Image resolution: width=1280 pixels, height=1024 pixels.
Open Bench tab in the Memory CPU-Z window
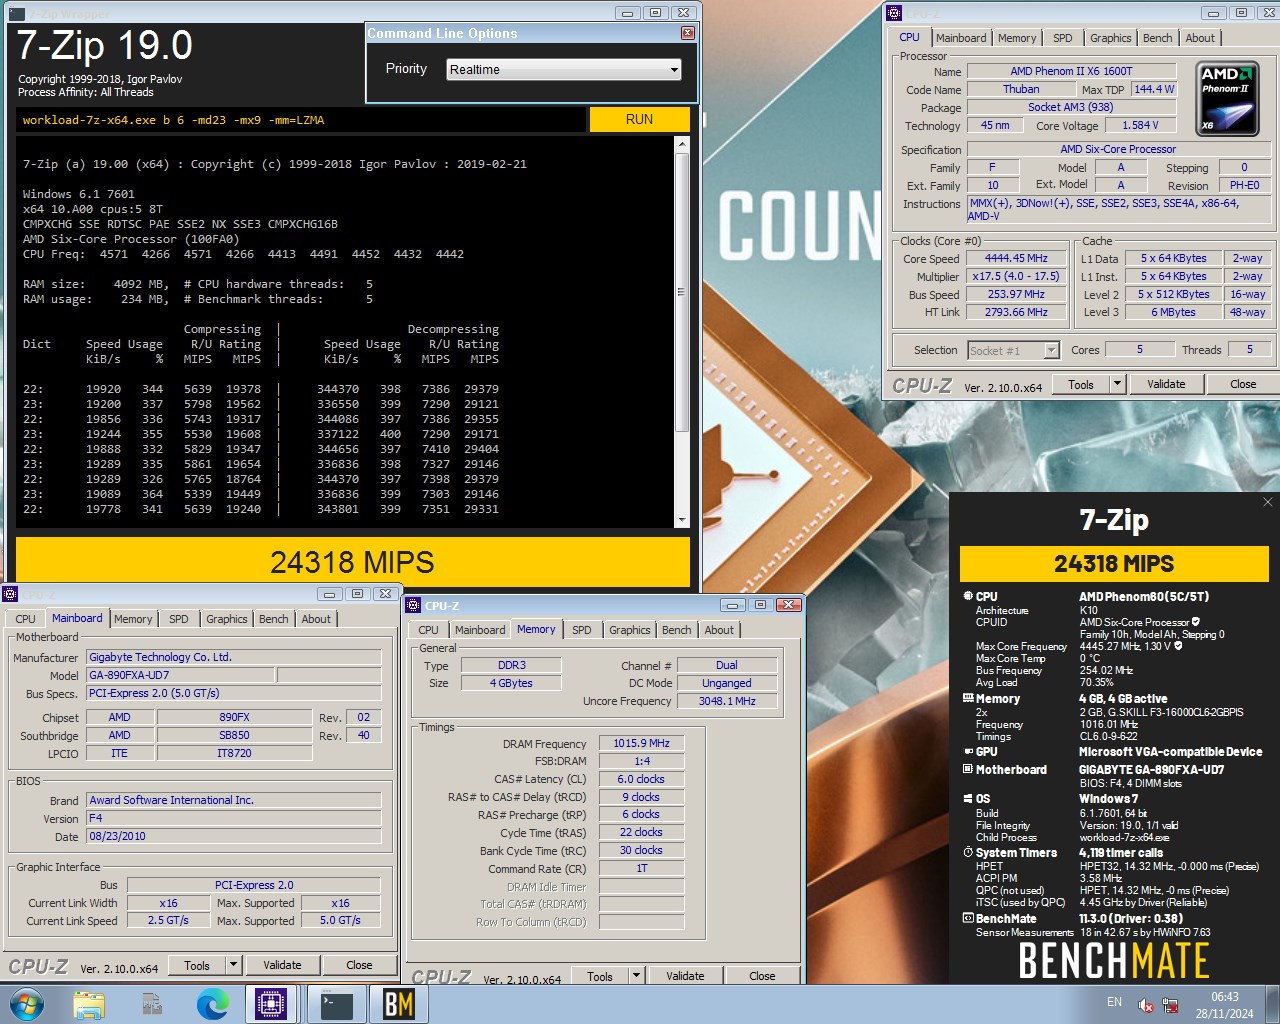click(676, 630)
